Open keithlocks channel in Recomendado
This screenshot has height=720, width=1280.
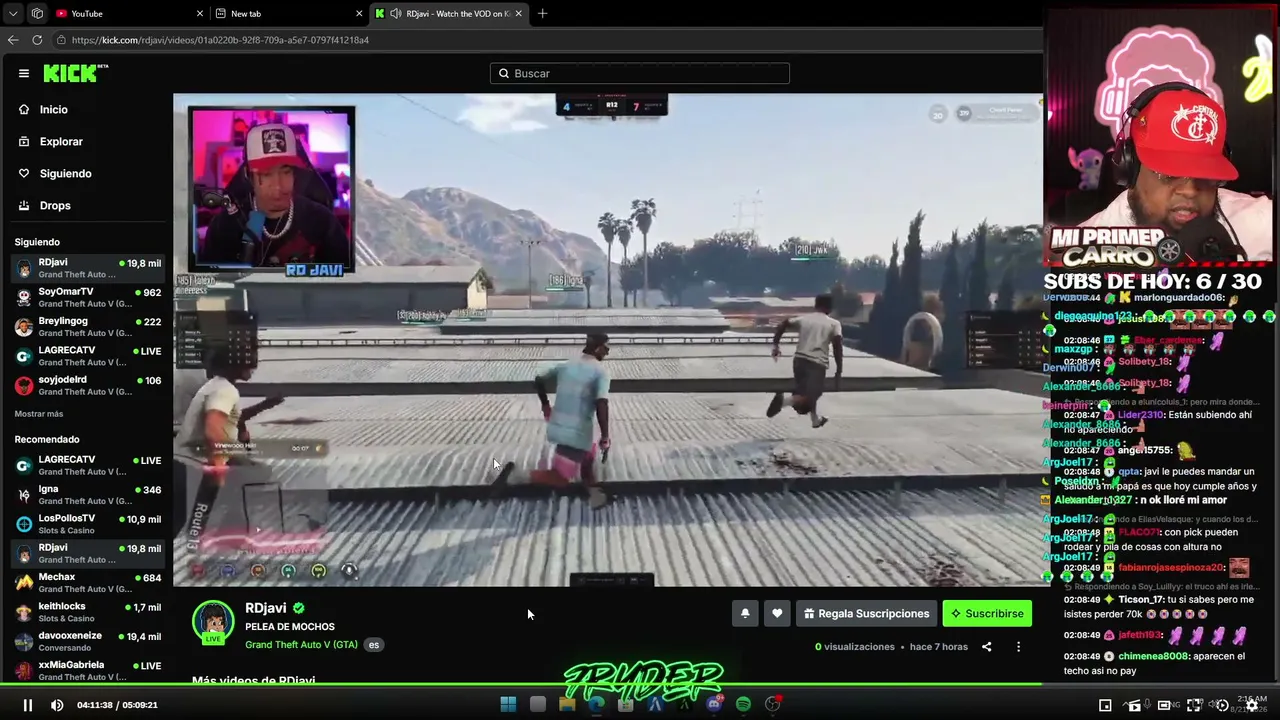(x=87, y=611)
